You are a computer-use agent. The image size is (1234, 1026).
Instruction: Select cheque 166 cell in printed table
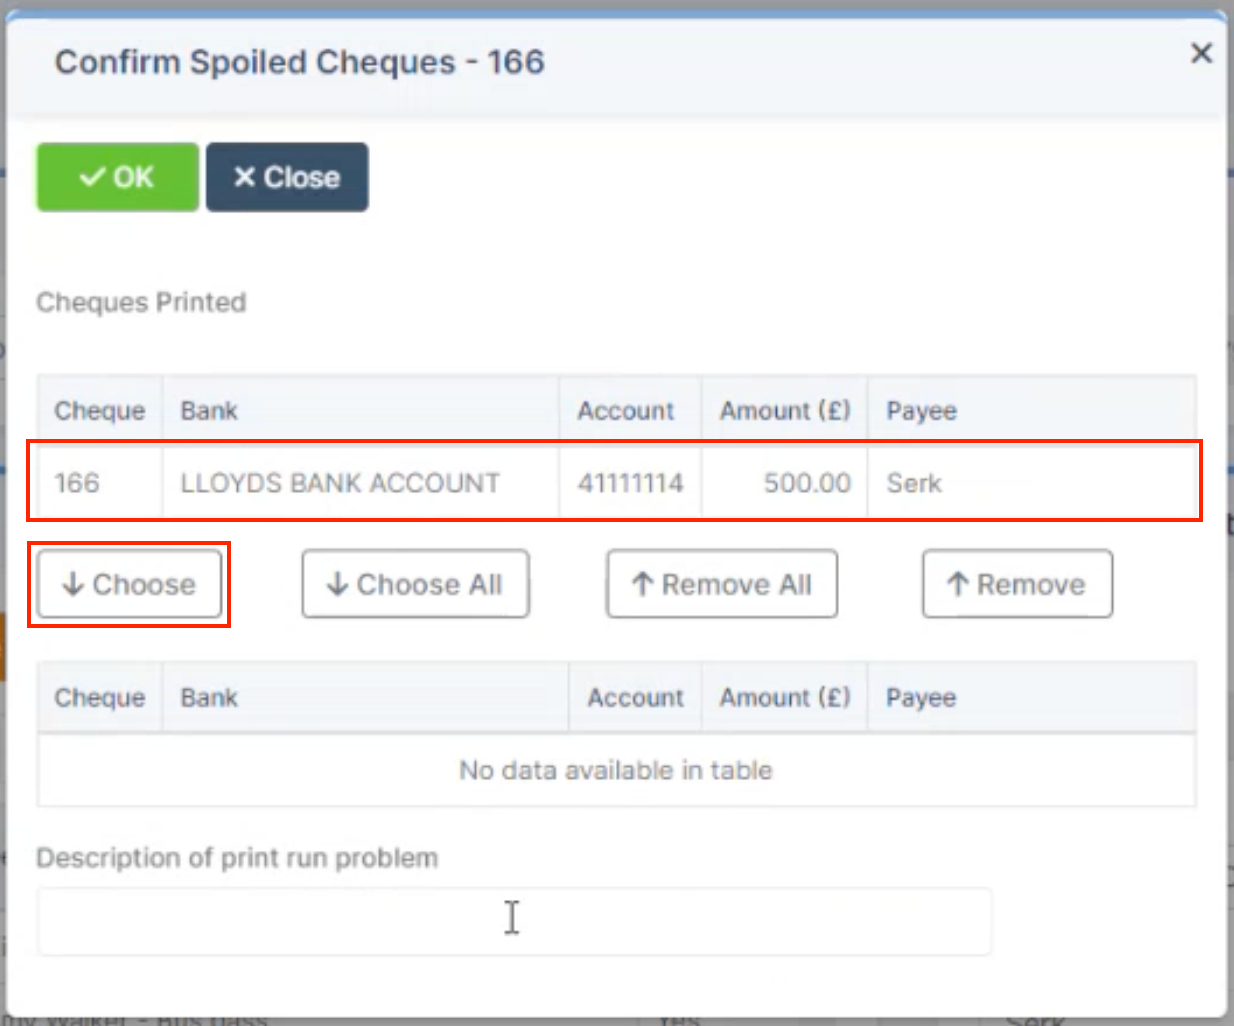coord(100,483)
